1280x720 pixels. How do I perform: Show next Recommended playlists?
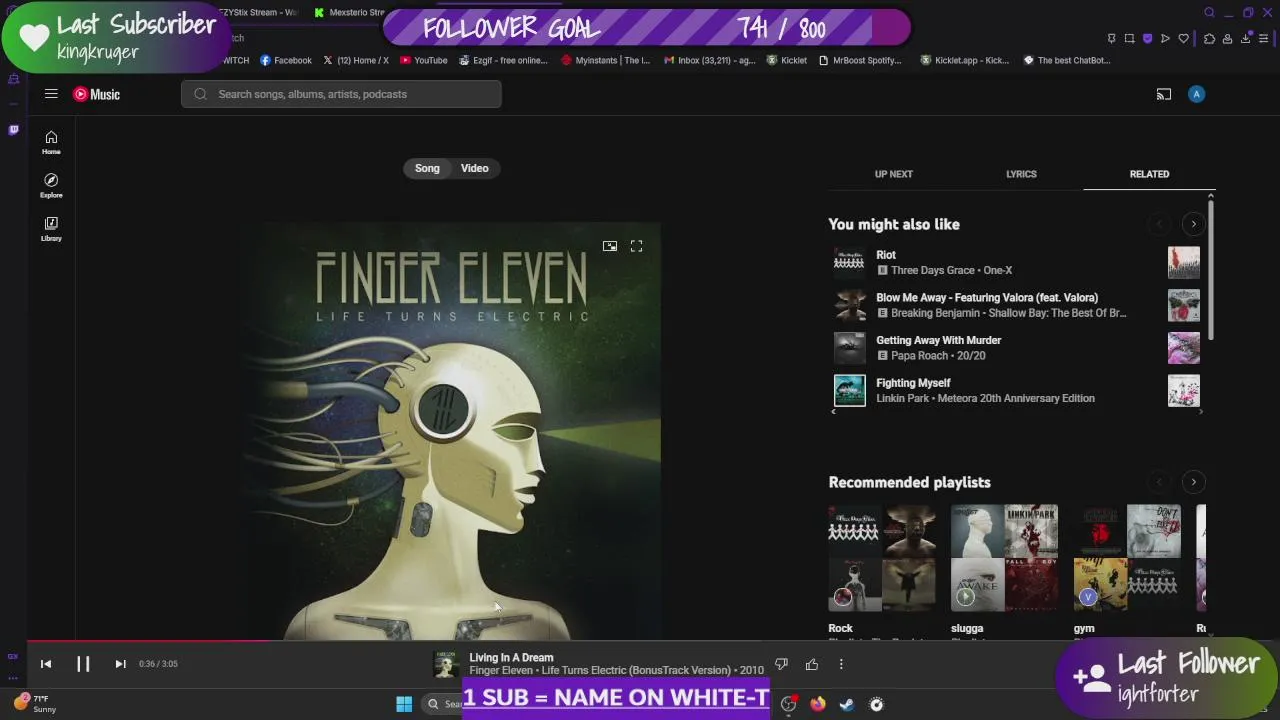(1193, 482)
